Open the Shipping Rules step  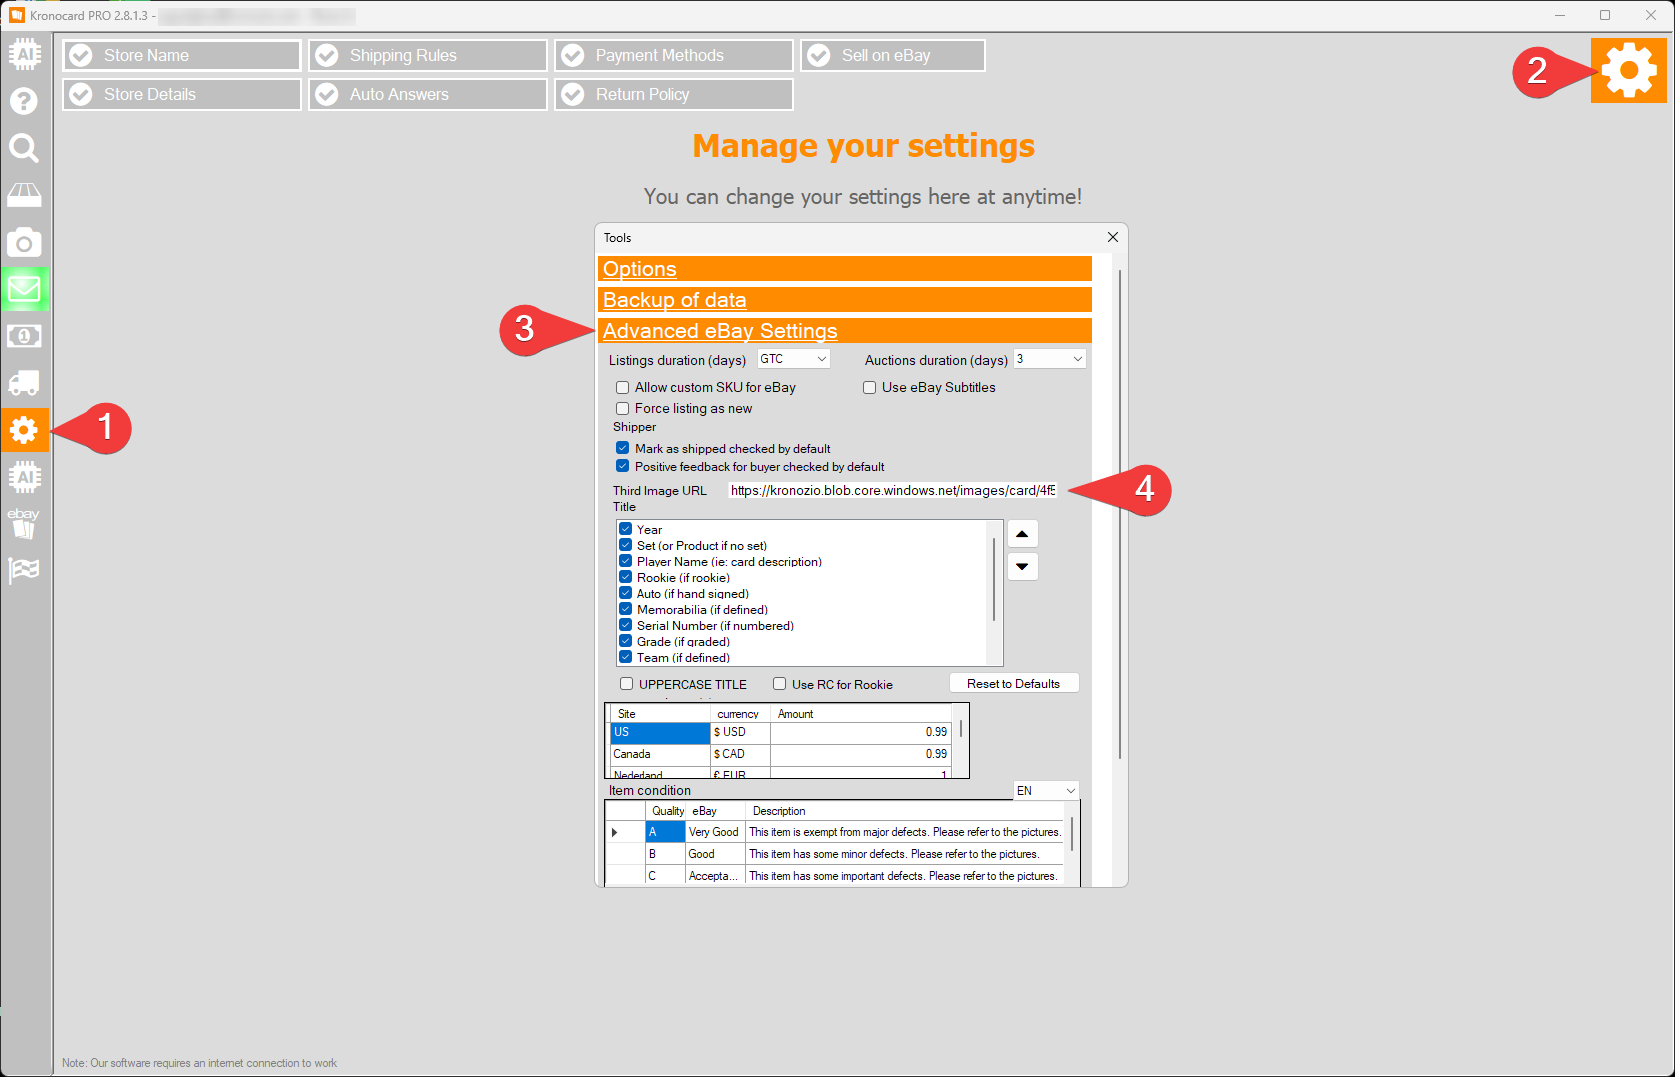click(x=428, y=55)
